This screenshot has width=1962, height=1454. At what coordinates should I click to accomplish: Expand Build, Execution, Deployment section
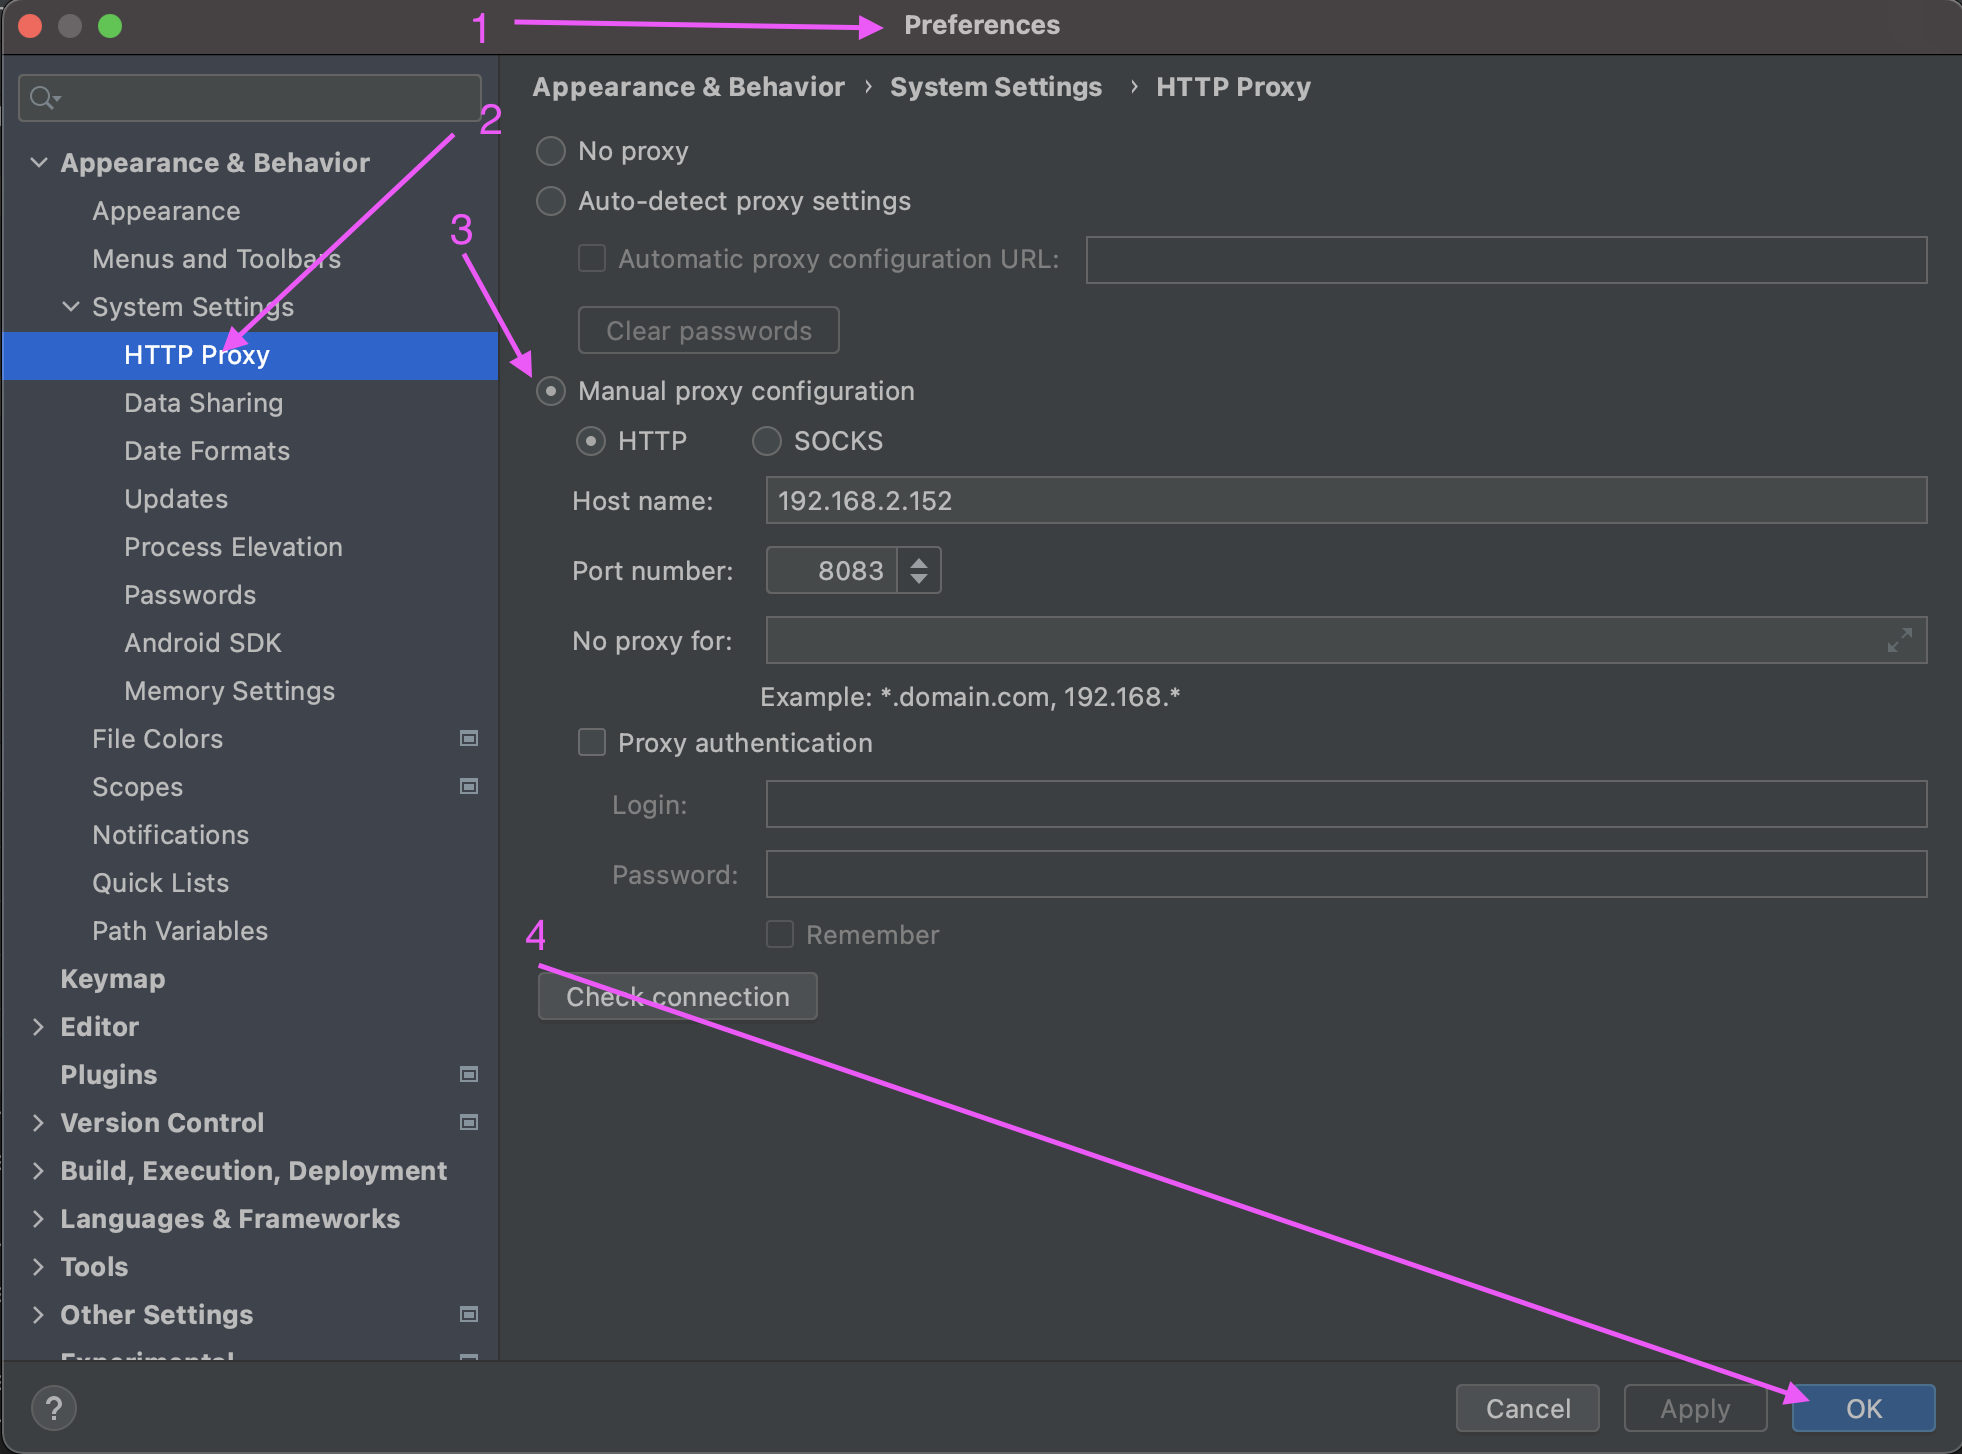click(38, 1171)
